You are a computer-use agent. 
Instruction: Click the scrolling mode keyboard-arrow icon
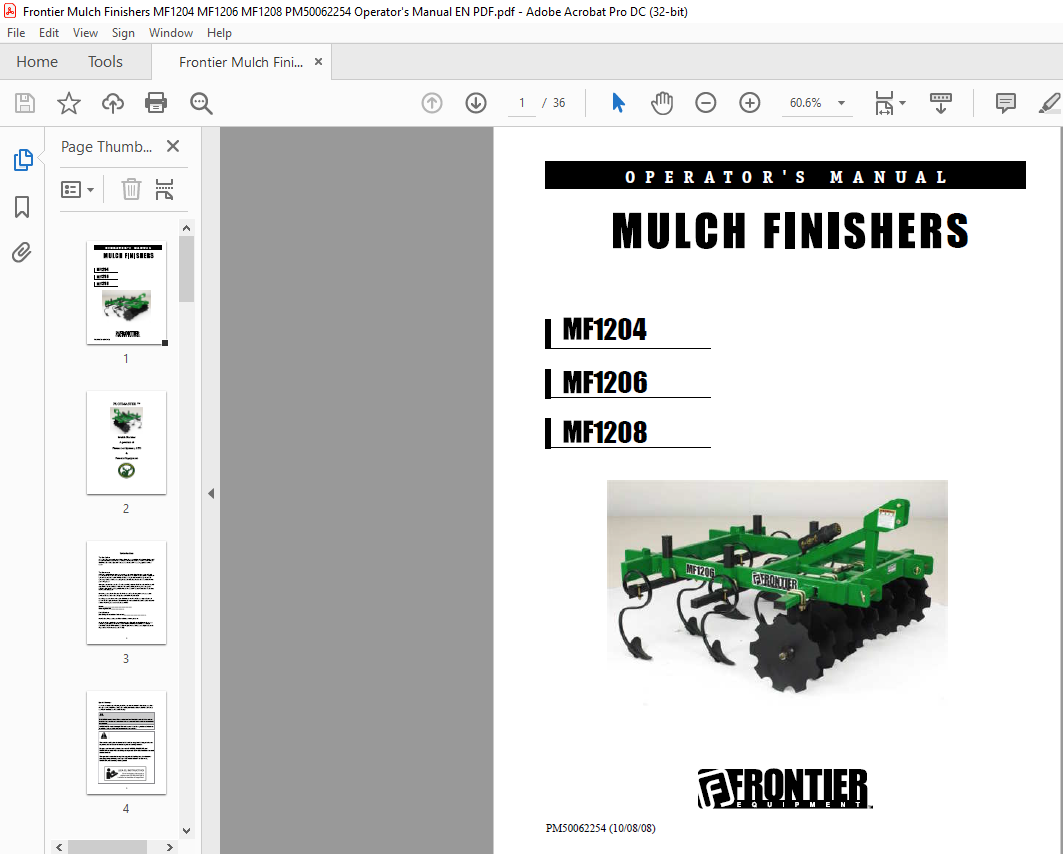[x=940, y=103]
